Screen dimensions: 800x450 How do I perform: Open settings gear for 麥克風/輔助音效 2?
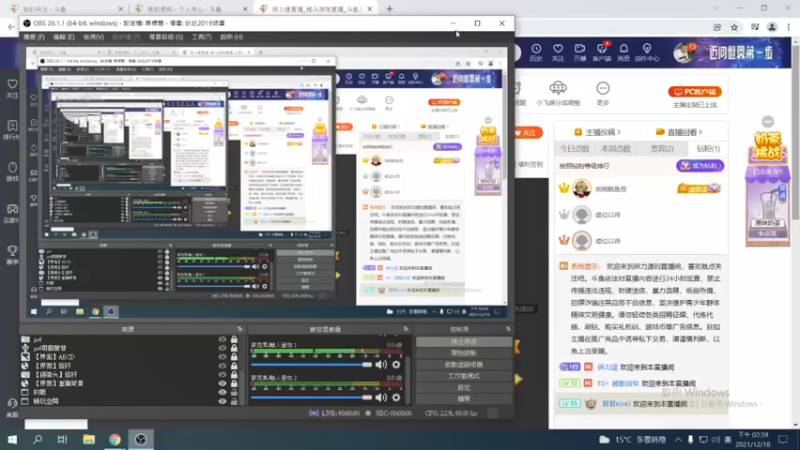(x=396, y=397)
